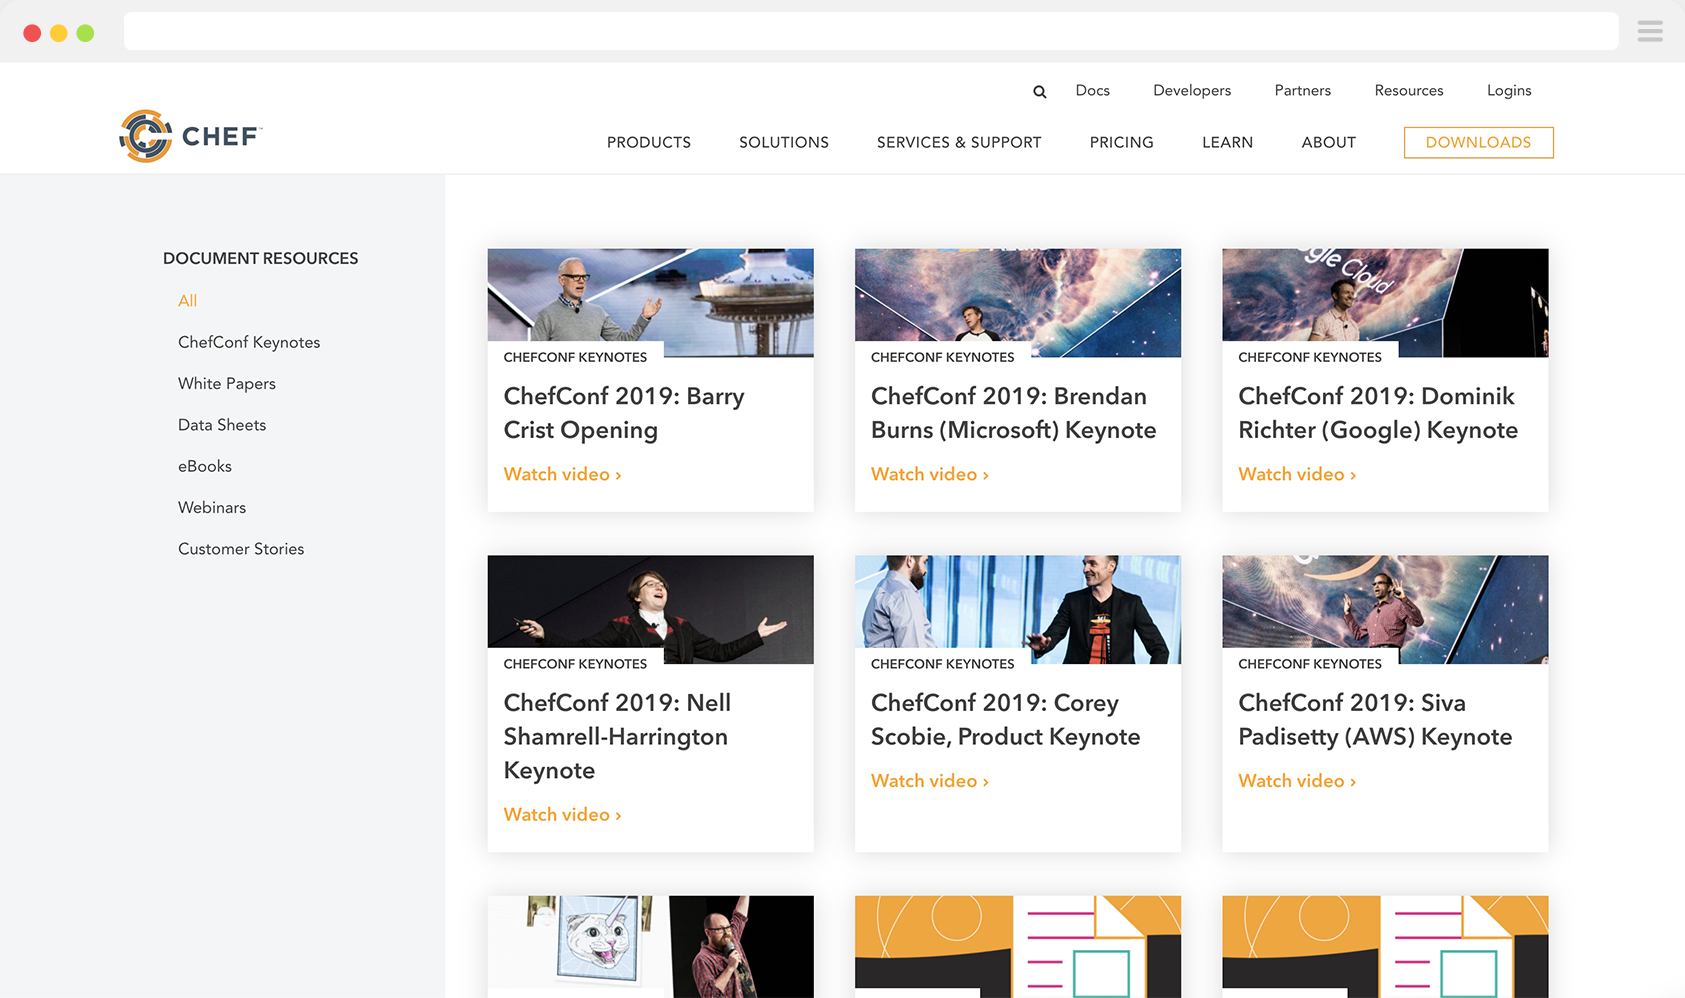
Task: Open the ABOUT menu
Action: coord(1328,142)
